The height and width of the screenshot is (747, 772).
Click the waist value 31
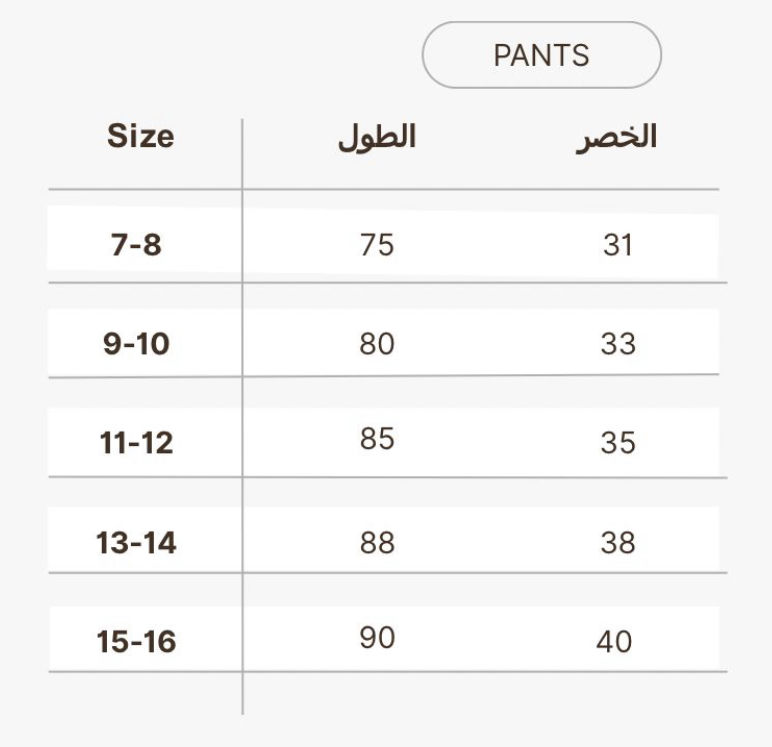pyautogui.click(x=618, y=244)
